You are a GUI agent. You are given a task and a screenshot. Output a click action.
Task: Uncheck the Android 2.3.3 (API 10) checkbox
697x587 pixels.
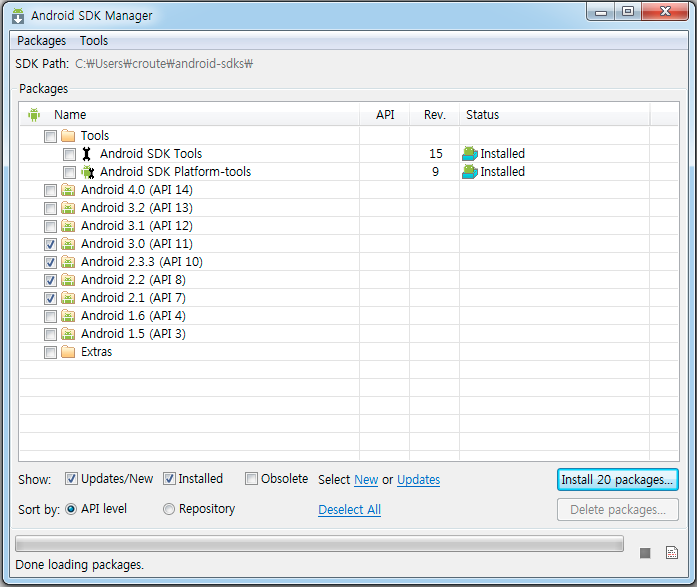coord(50,262)
